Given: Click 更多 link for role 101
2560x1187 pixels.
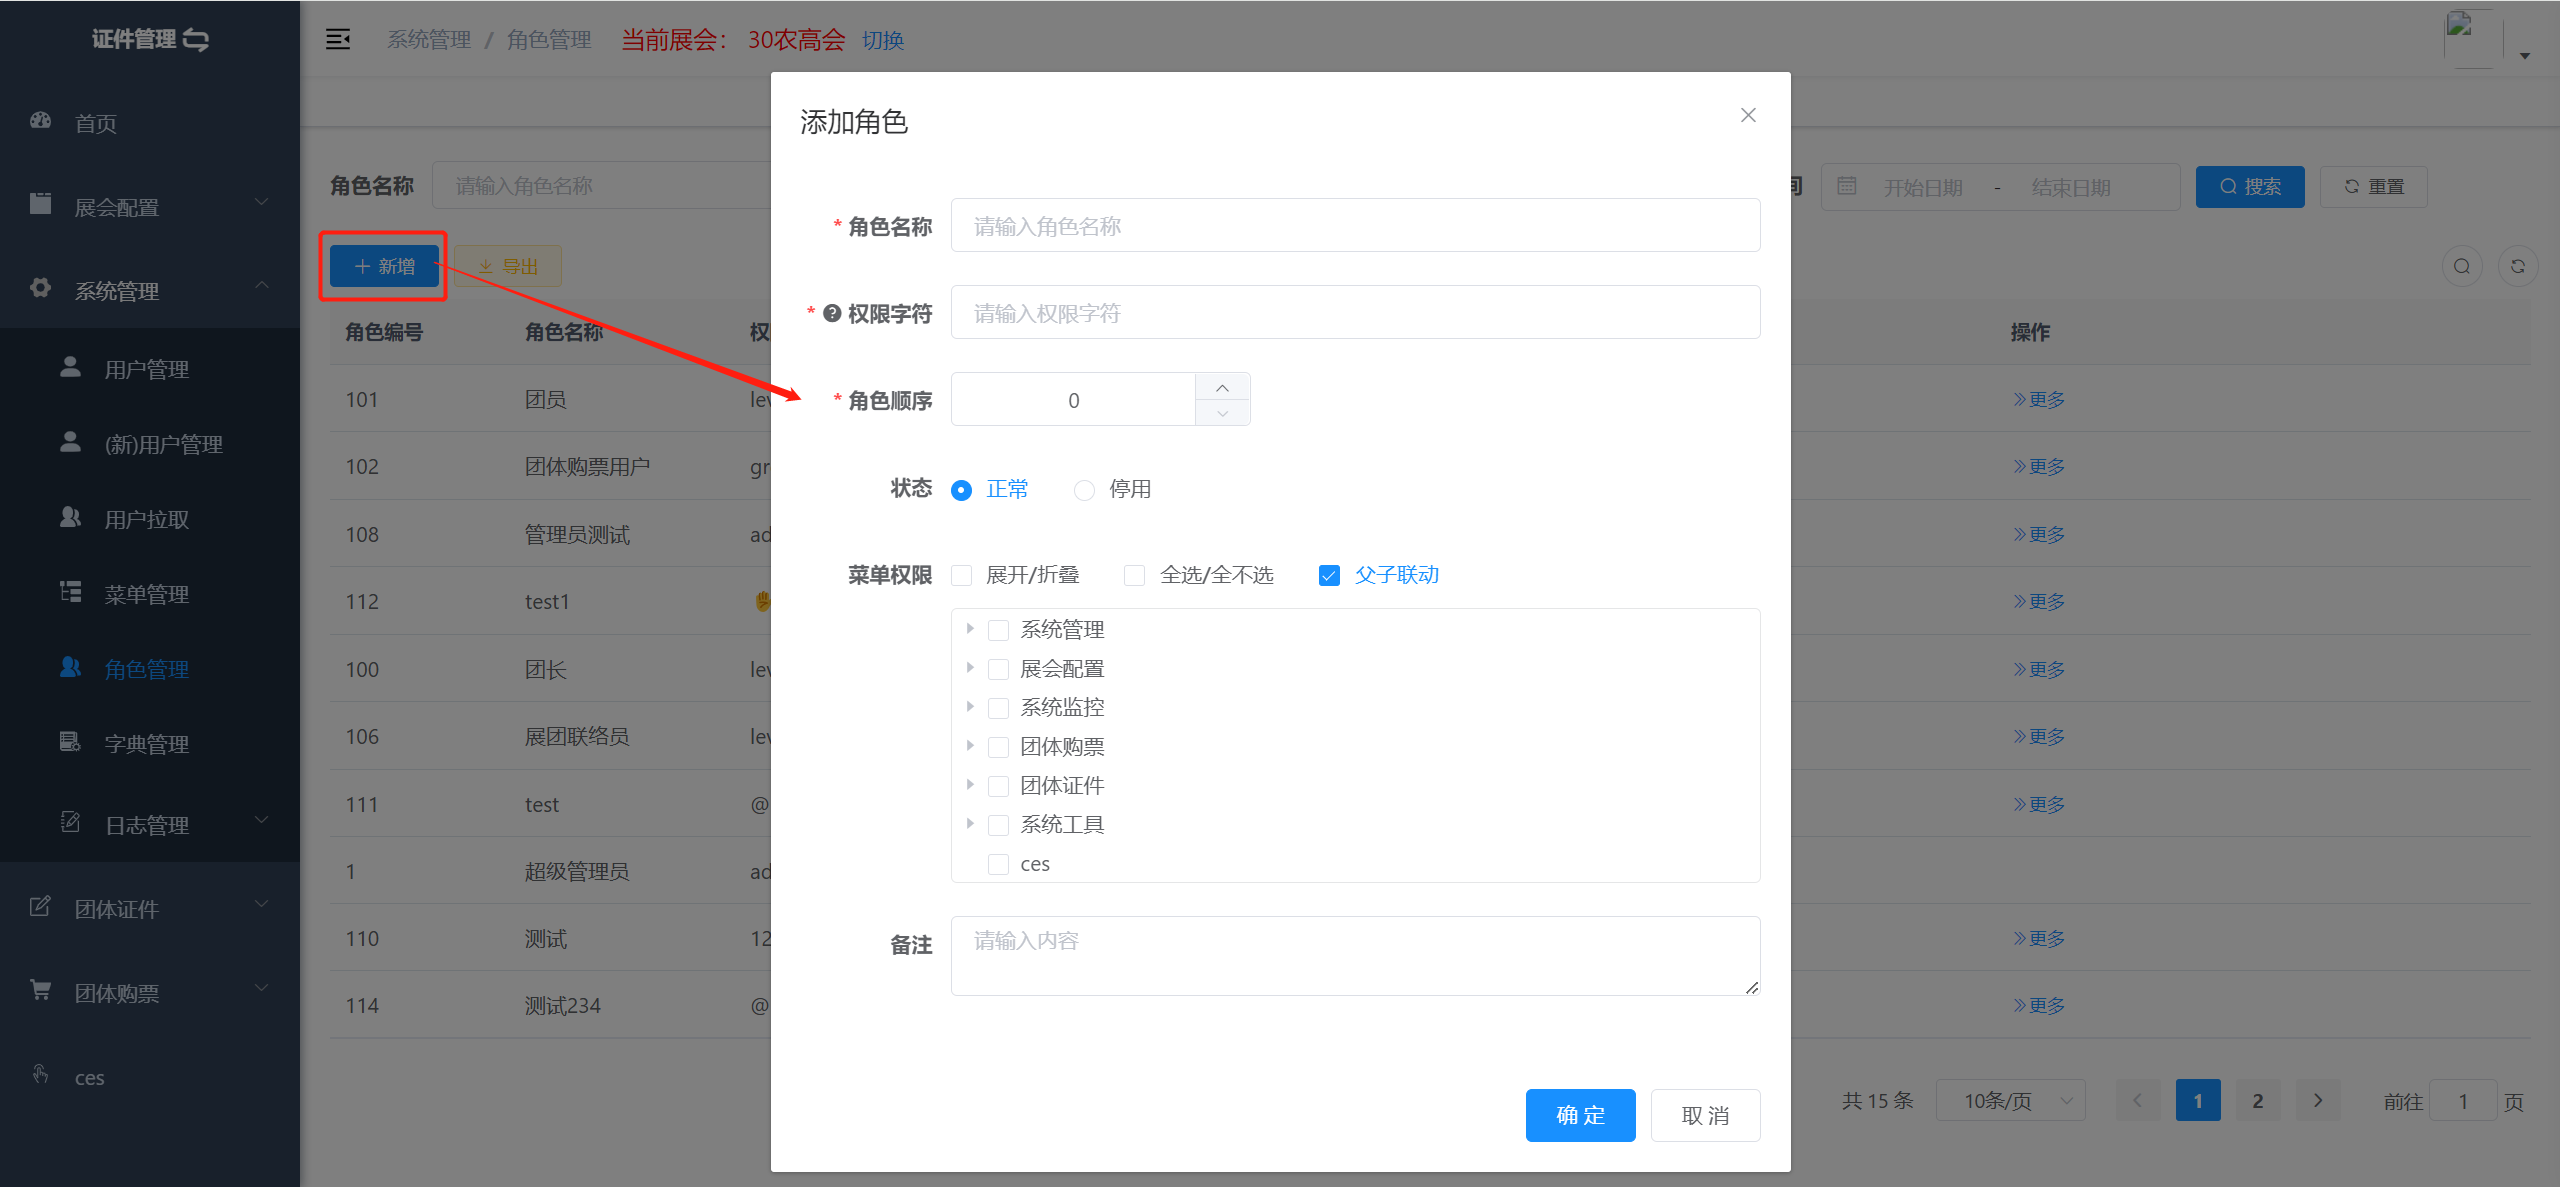Looking at the screenshot, I should tap(2039, 399).
